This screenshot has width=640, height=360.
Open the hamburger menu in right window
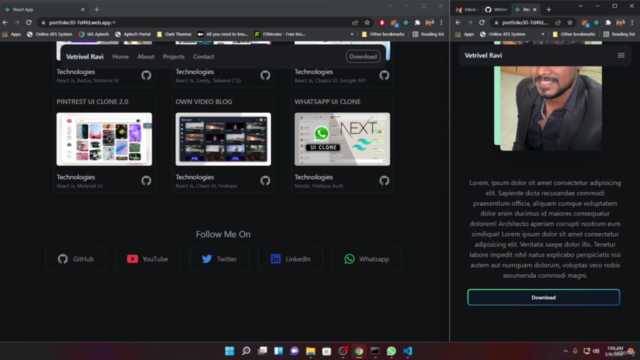tap(621, 56)
